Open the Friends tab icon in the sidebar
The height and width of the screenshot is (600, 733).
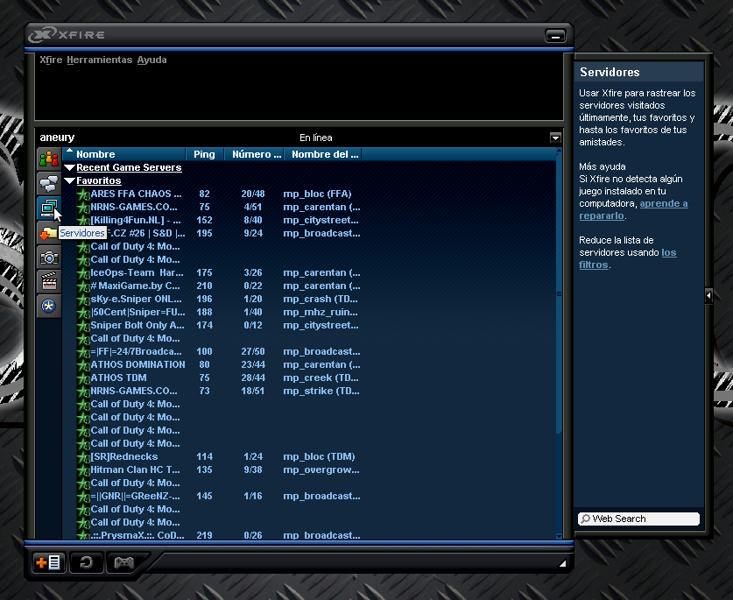pos(49,159)
